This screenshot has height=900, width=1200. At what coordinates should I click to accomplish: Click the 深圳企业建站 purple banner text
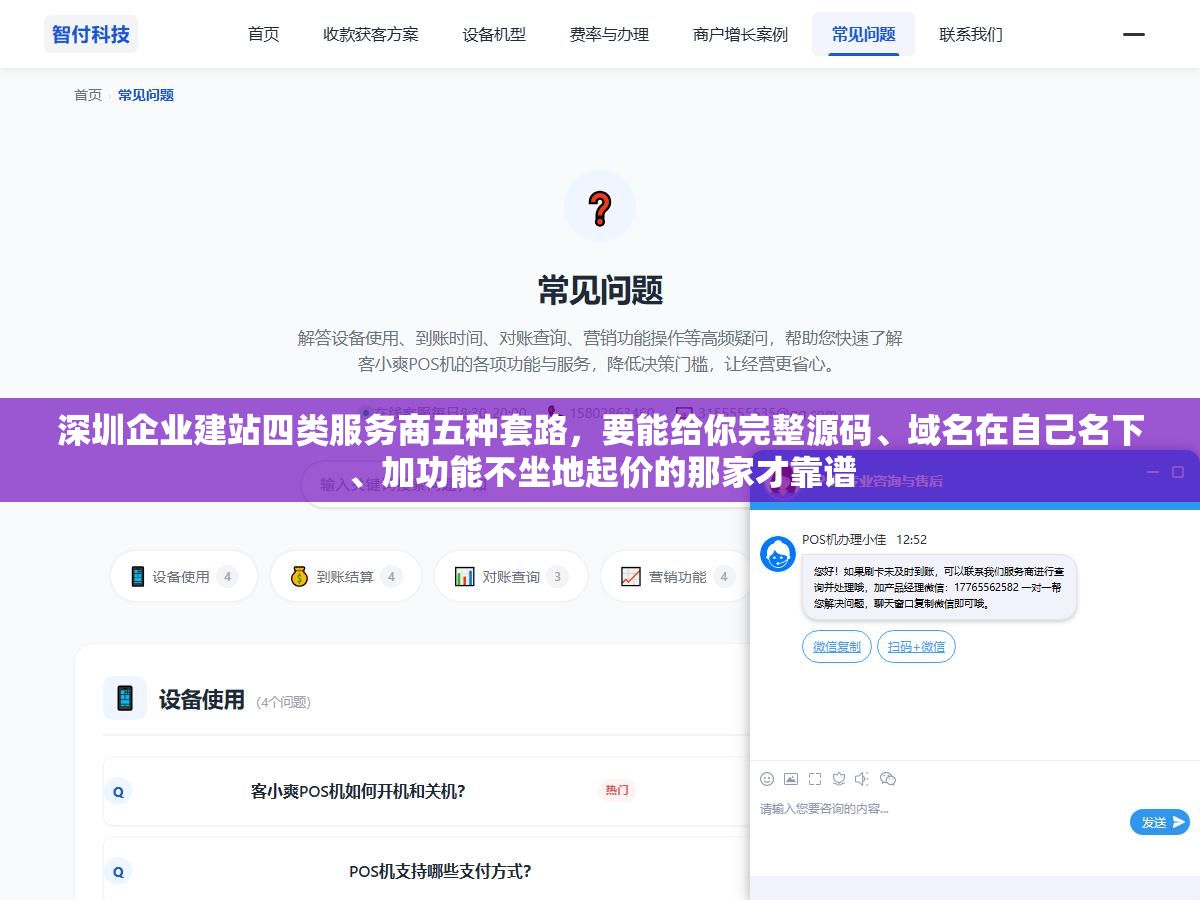point(600,450)
